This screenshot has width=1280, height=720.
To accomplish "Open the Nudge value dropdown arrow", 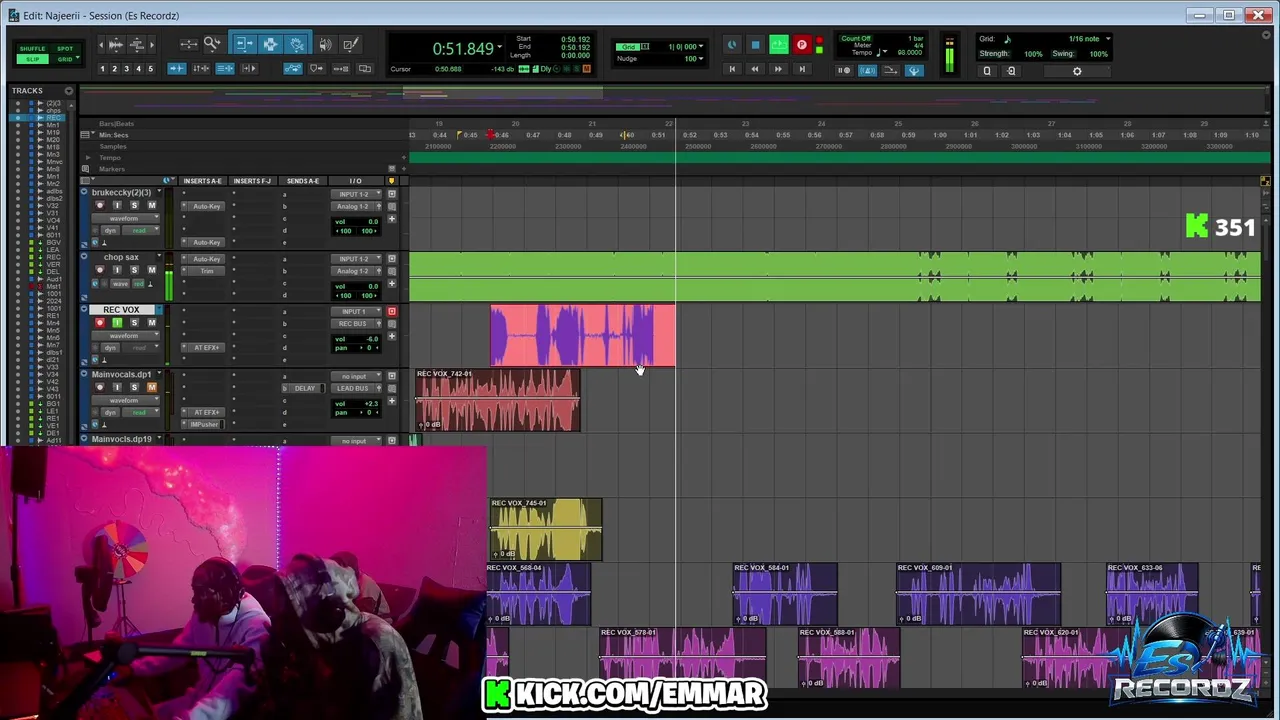I will click(701, 58).
